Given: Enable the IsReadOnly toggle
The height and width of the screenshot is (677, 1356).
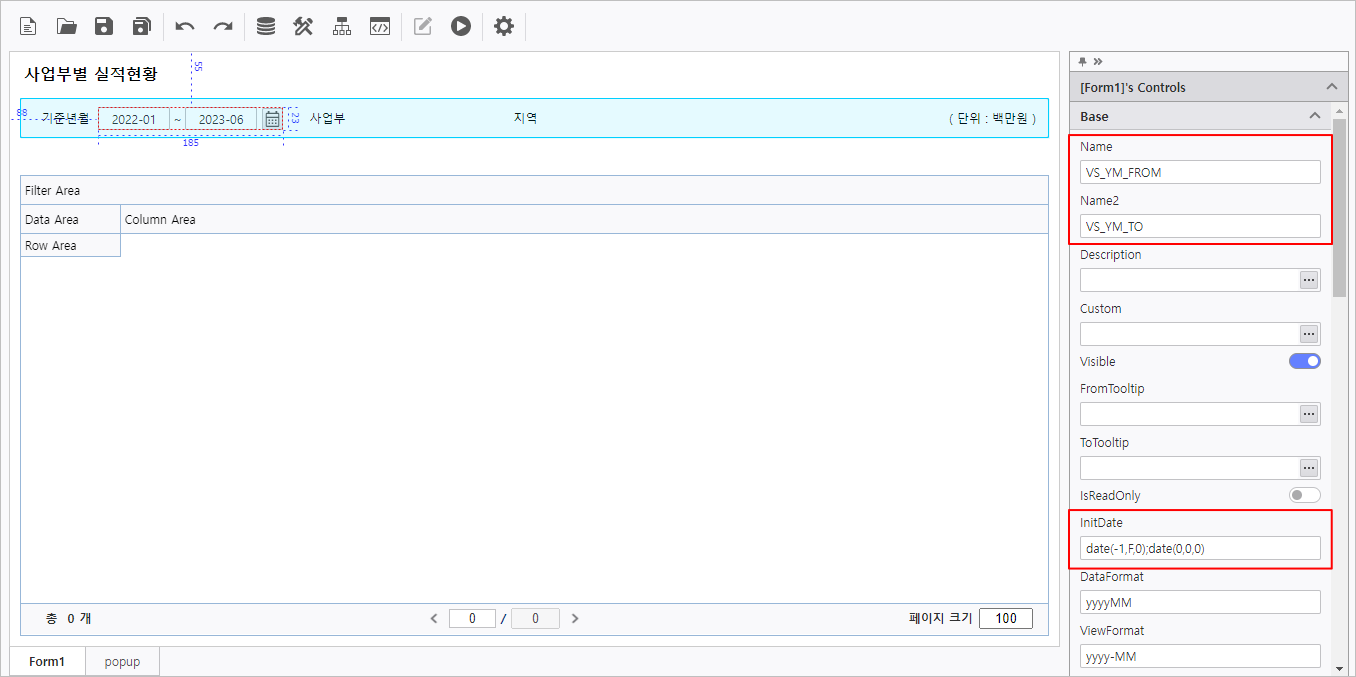Looking at the screenshot, I should (1304, 495).
